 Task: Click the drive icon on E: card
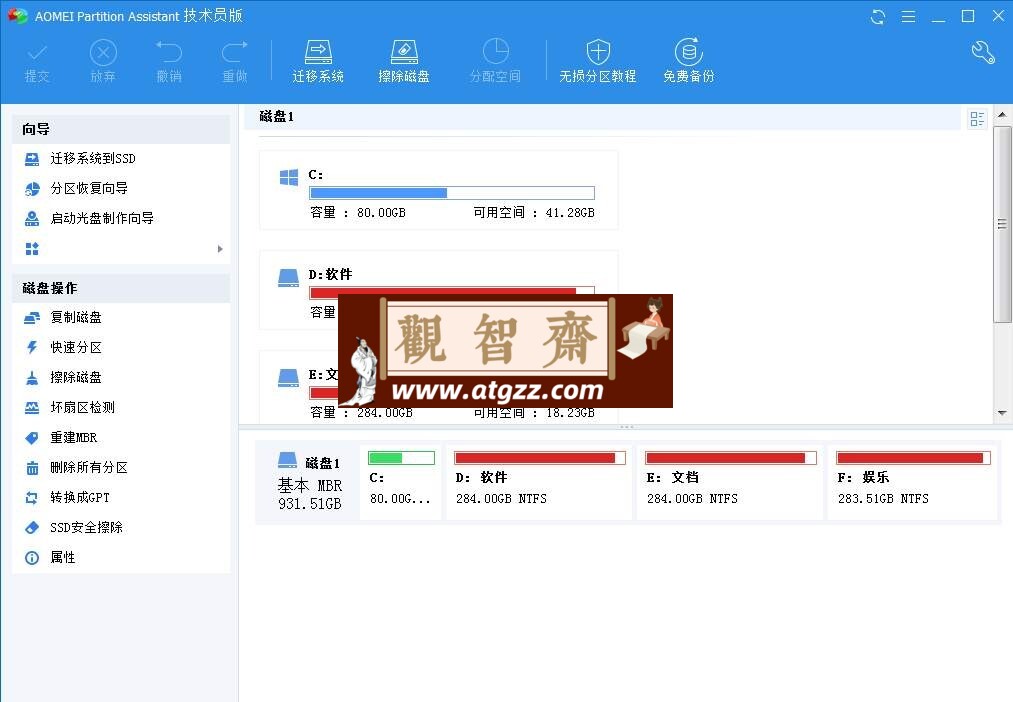tap(288, 378)
